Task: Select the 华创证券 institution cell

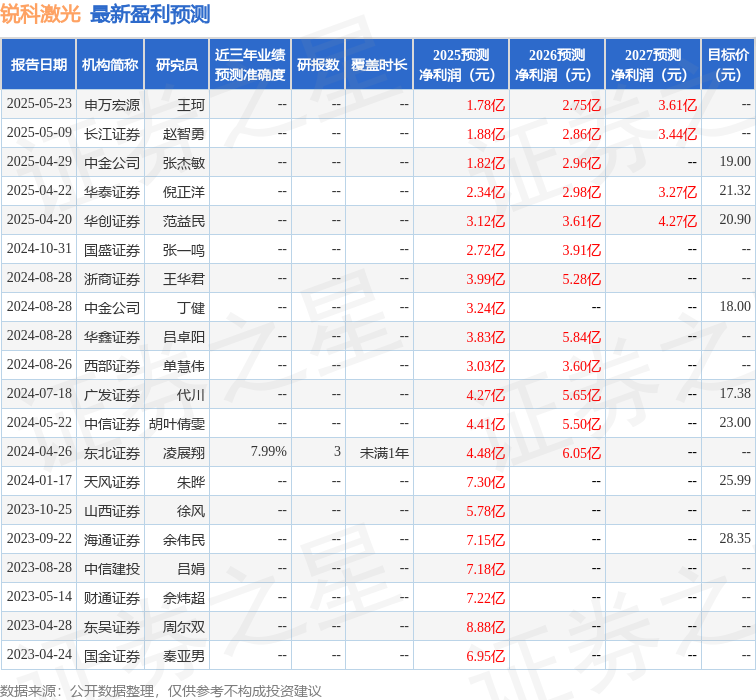Action: pos(112,221)
